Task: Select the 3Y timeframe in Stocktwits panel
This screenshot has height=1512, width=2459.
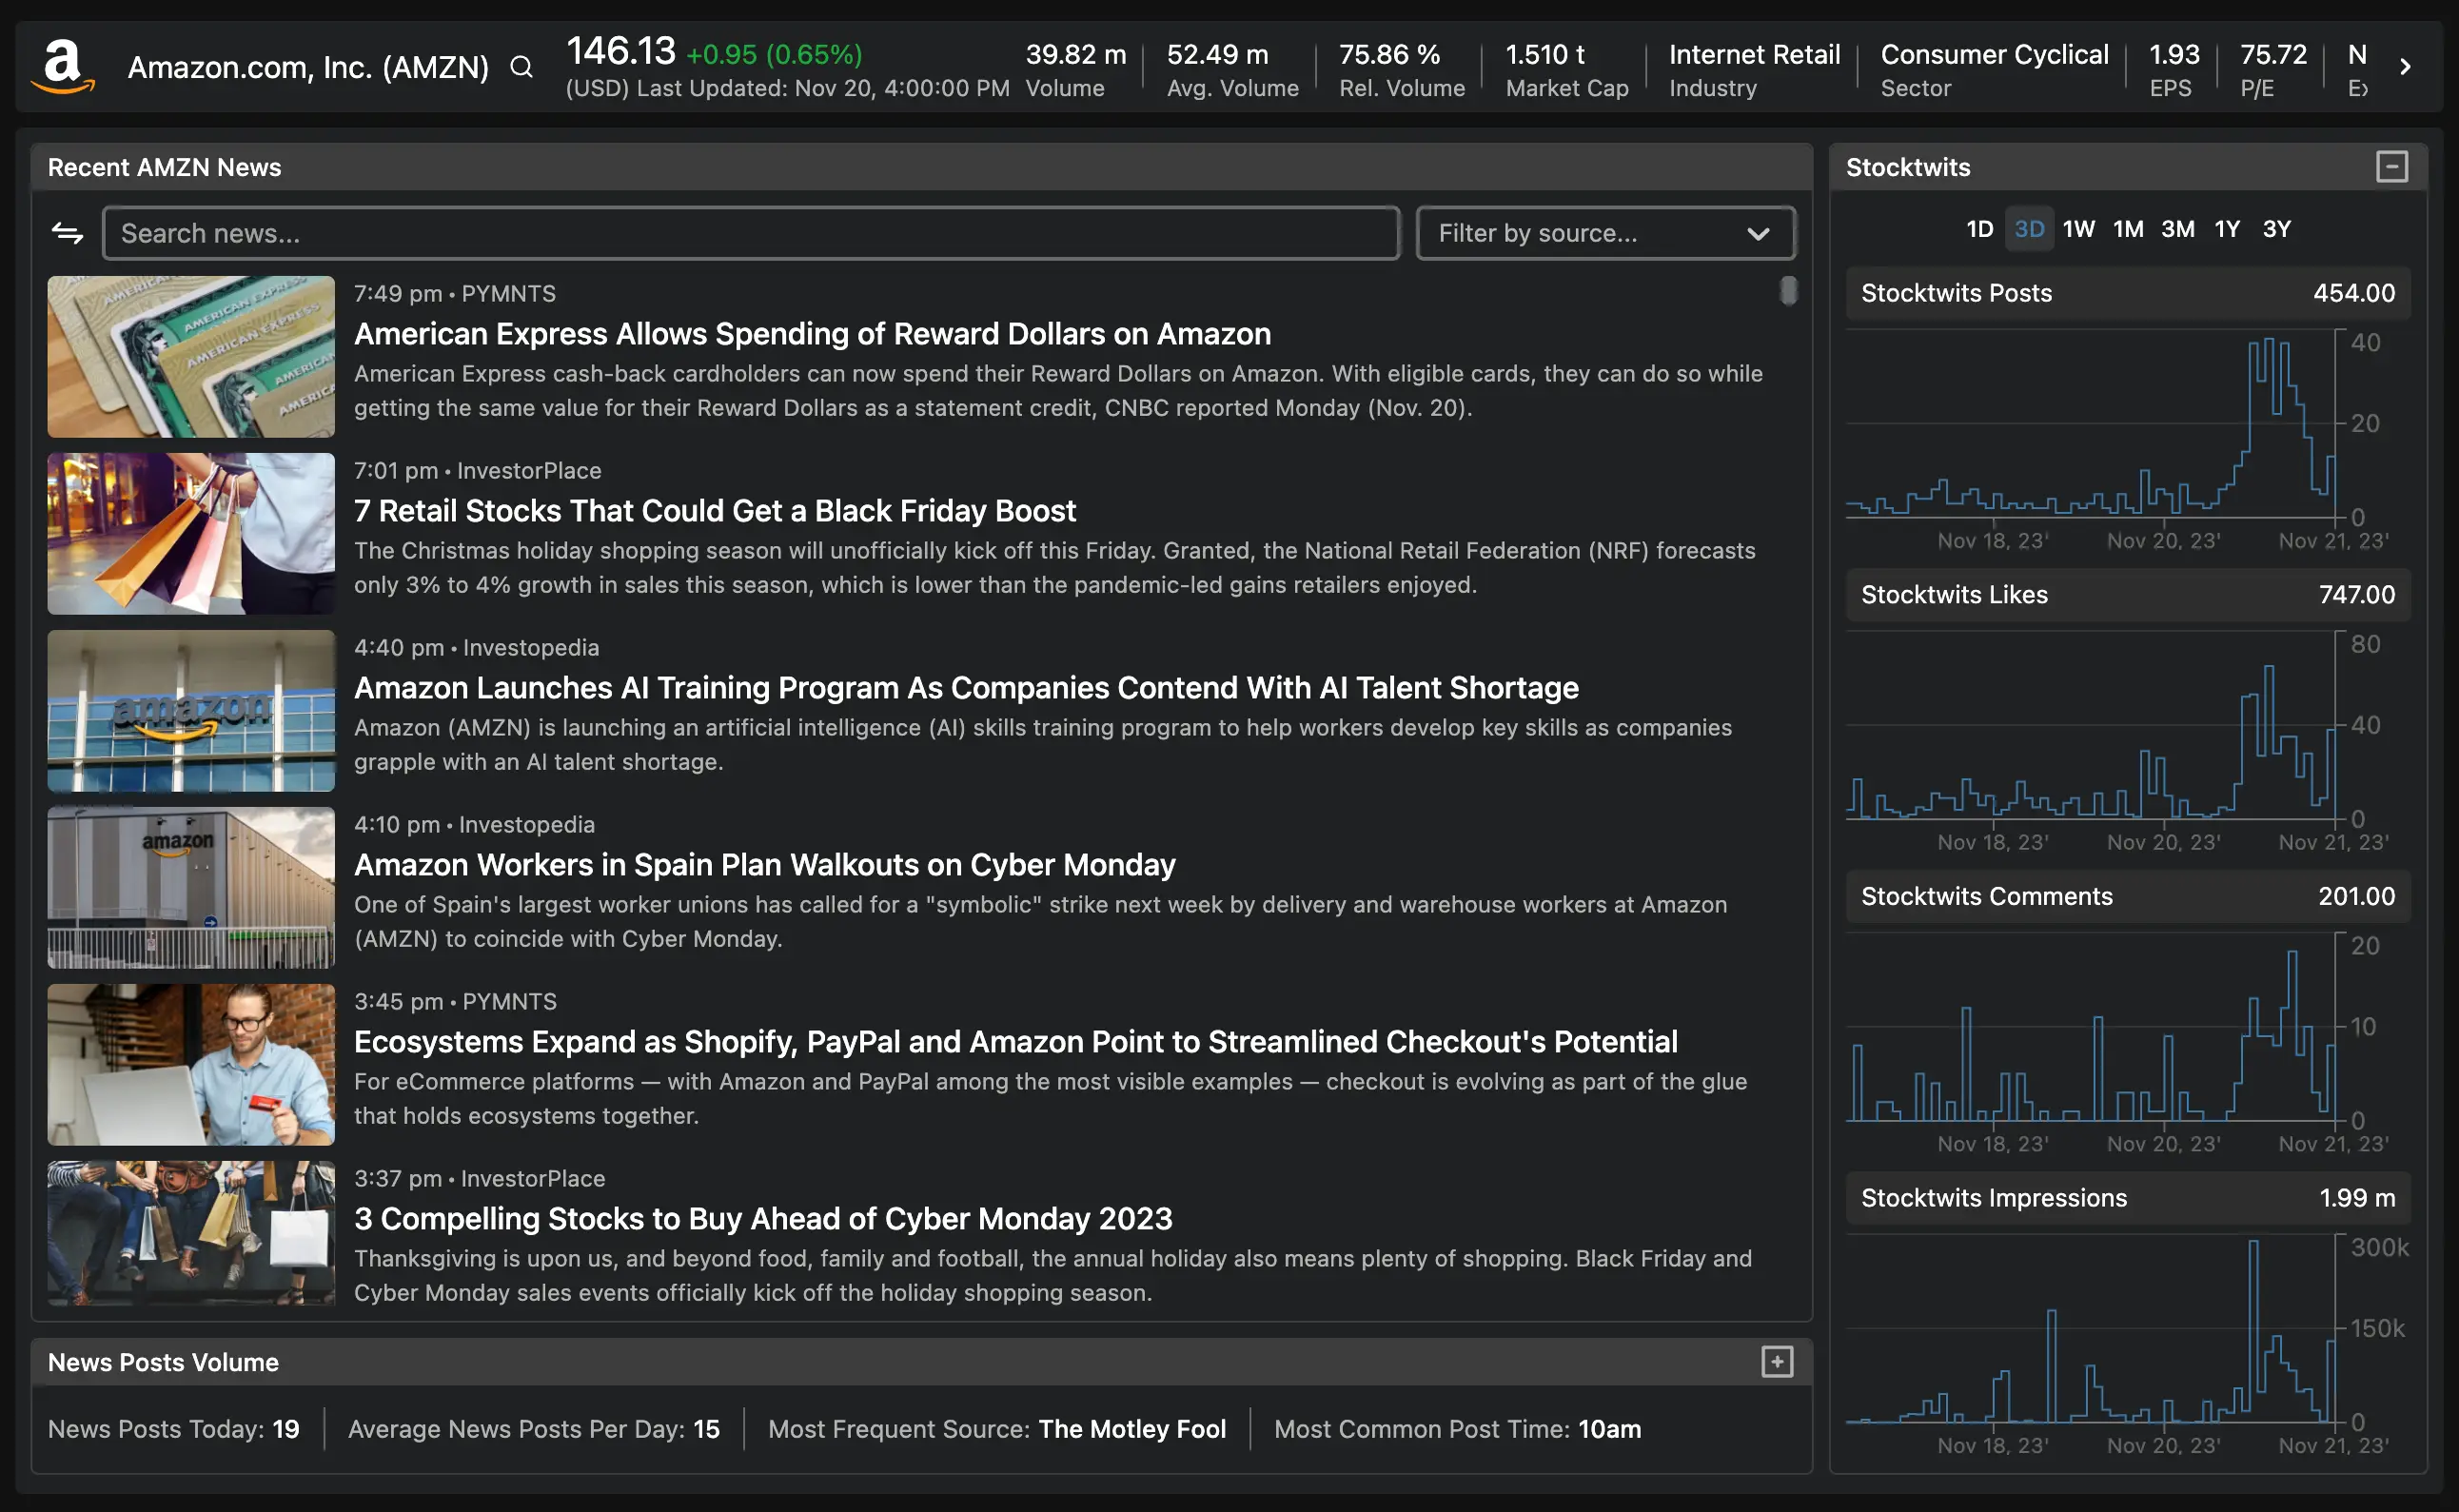Action: (2277, 228)
